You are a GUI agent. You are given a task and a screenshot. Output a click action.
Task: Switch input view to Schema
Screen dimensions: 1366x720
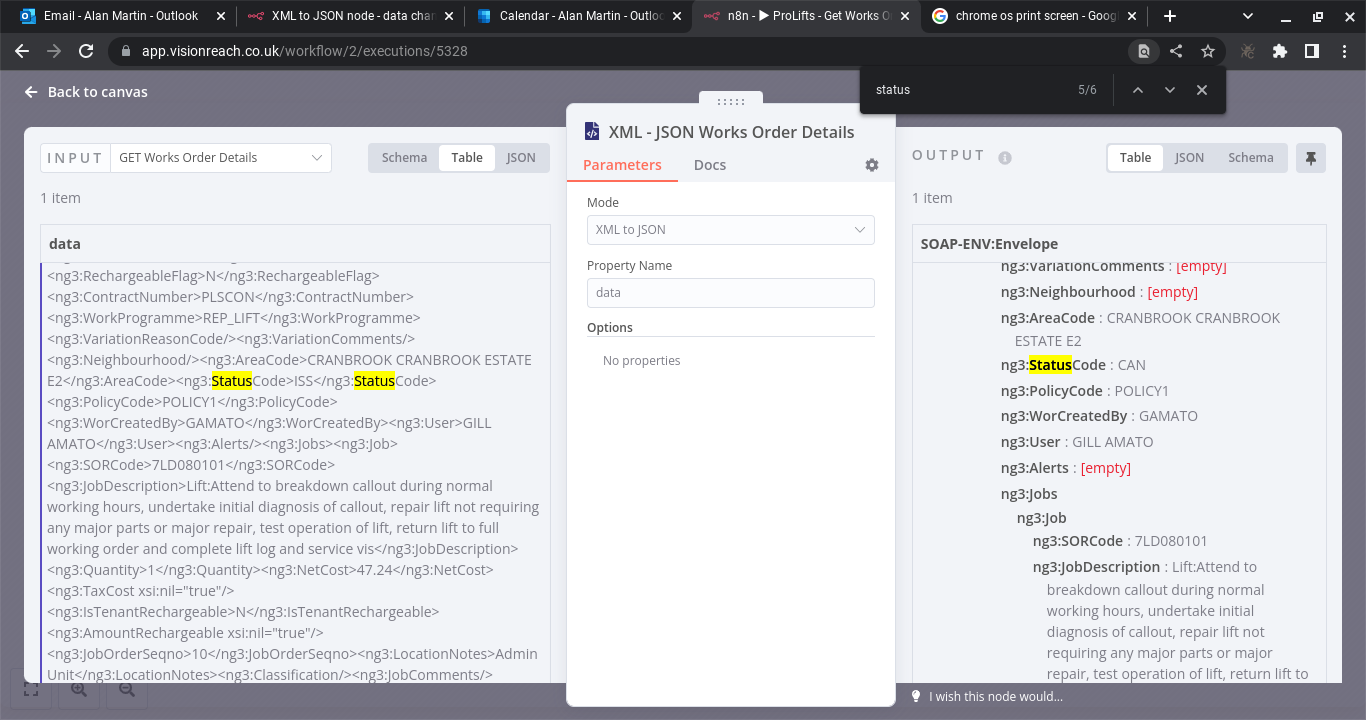tap(404, 158)
